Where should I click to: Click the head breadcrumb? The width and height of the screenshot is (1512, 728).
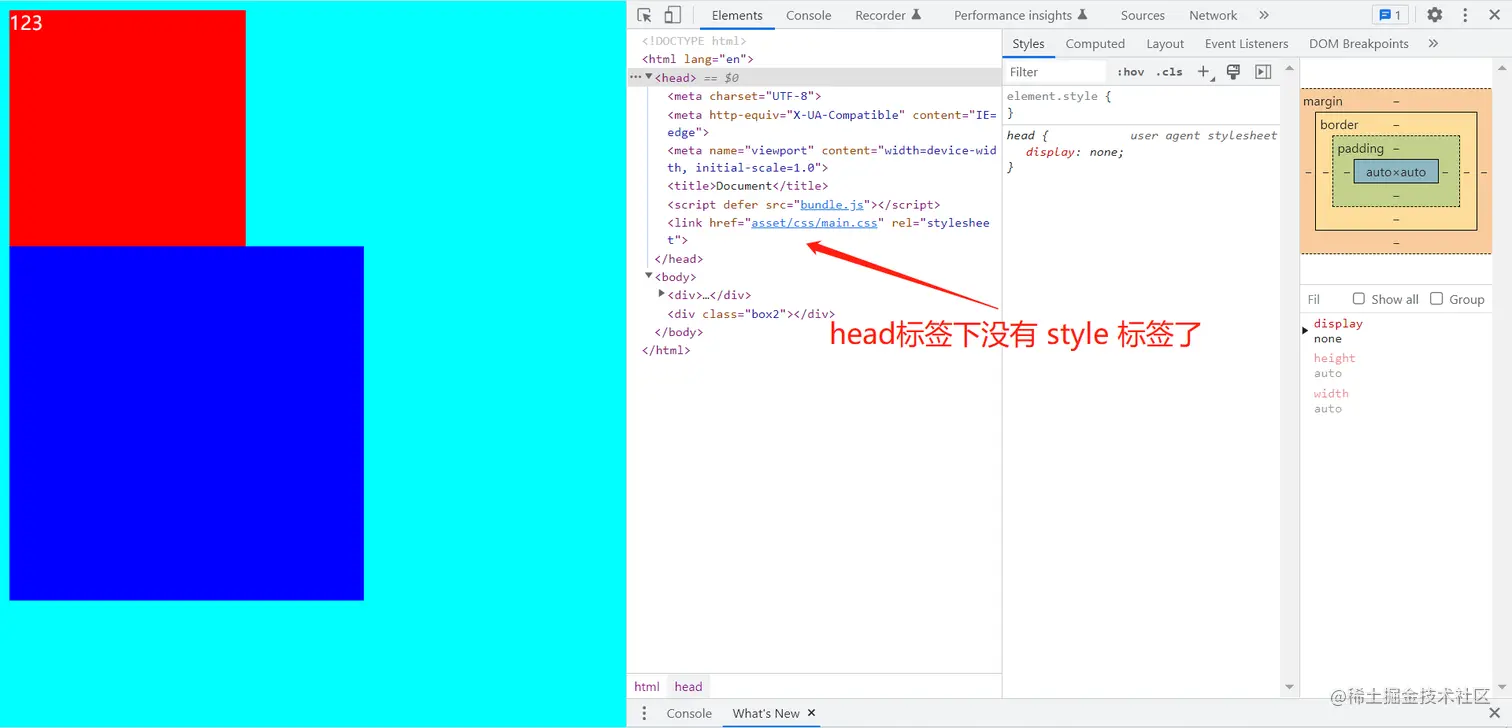click(x=688, y=686)
